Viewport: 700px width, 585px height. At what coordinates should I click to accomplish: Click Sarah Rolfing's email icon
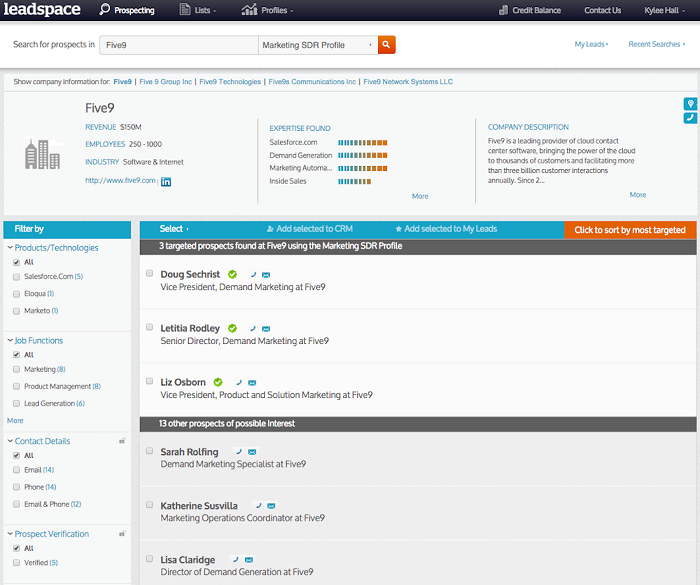click(252, 452)
